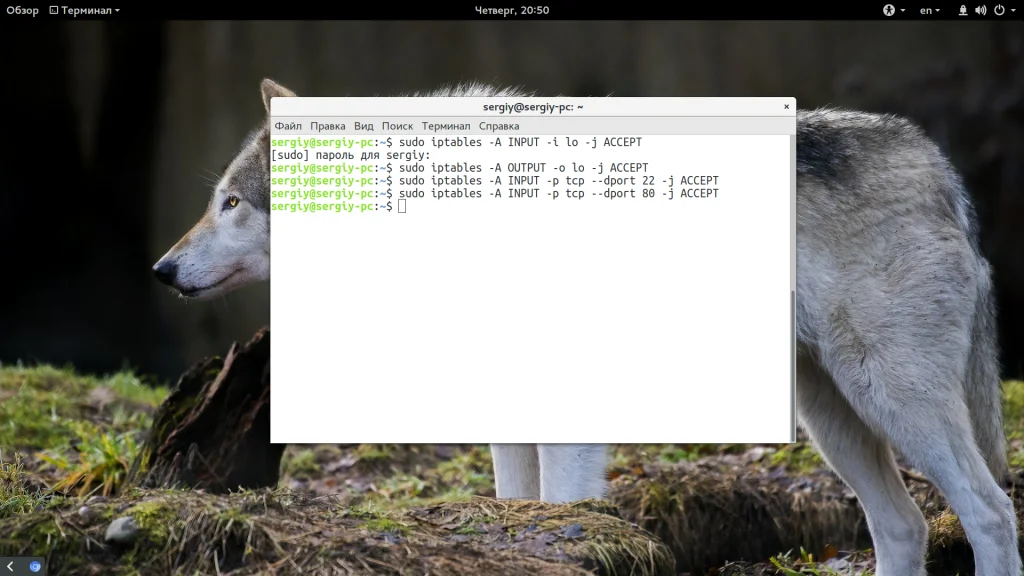Click the power icon in top bar
Viewport: 1024px width, 576px height.
click(999, 10)
